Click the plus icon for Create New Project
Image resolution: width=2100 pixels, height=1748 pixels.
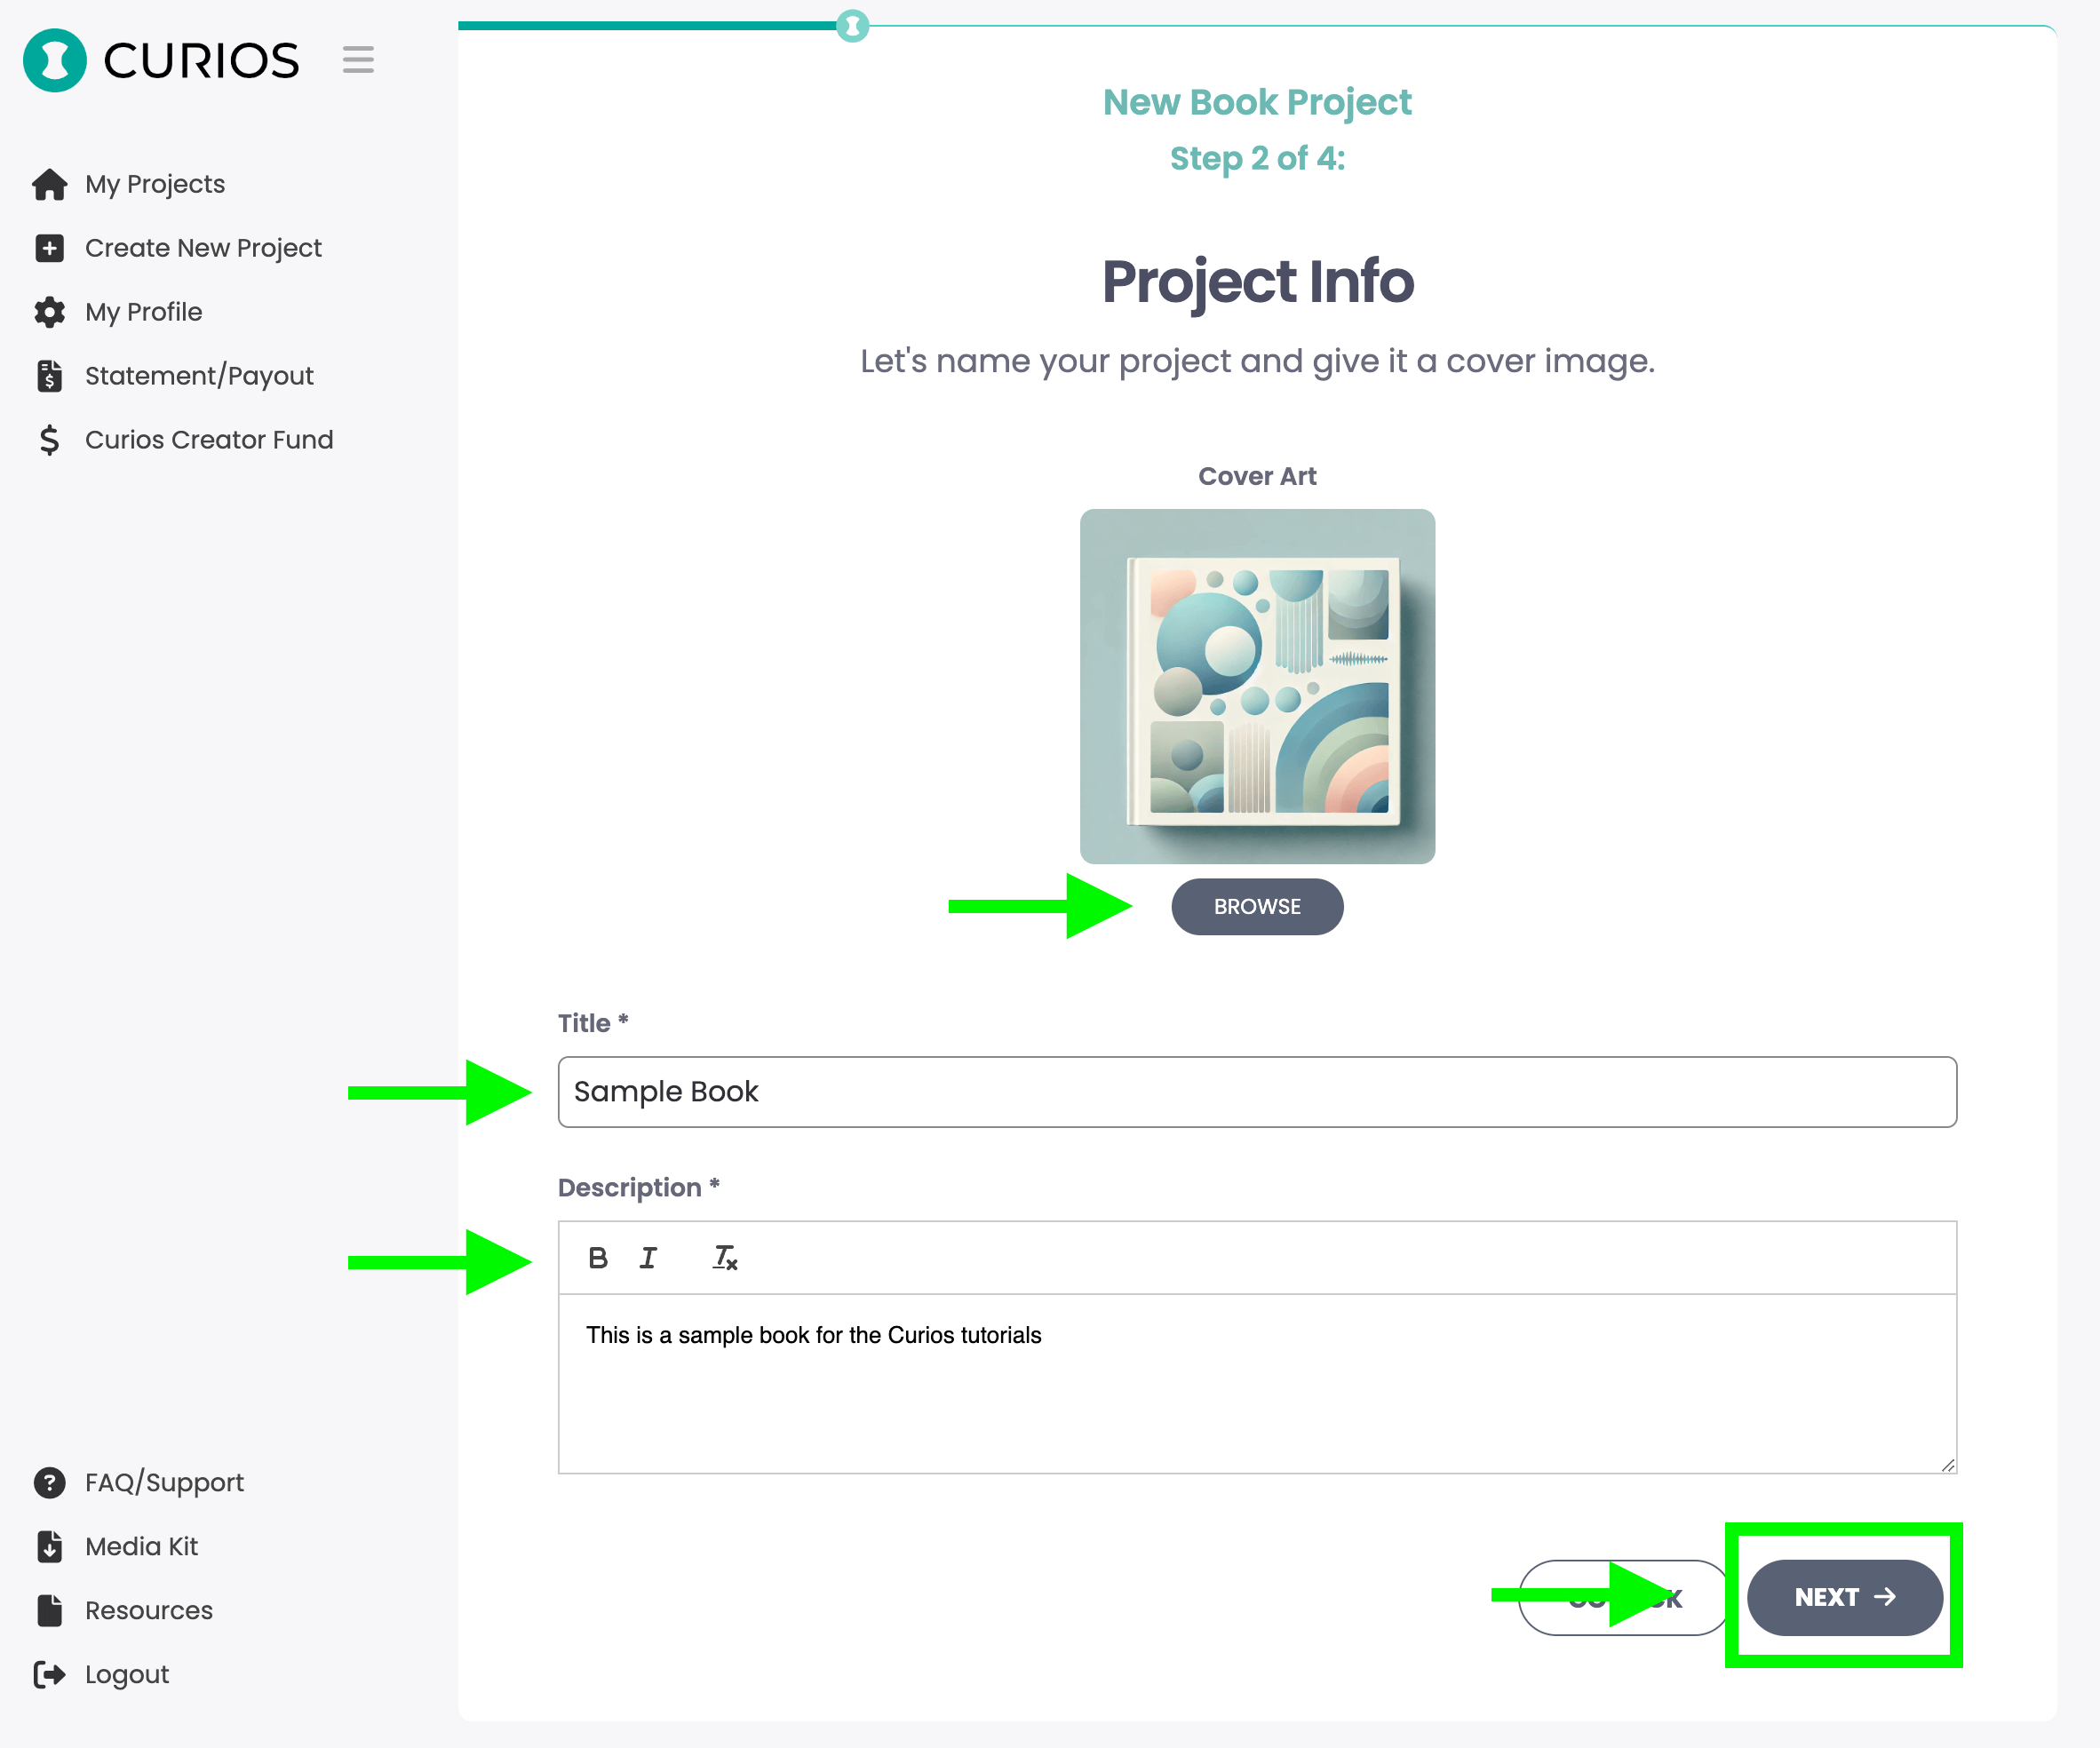49,248
